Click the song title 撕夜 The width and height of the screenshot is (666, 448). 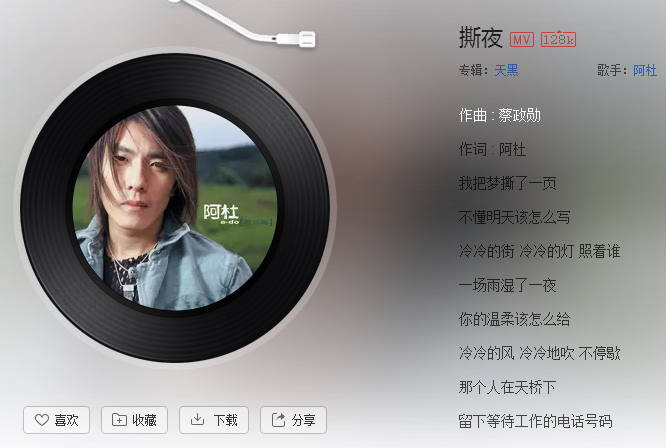point(481,38)
